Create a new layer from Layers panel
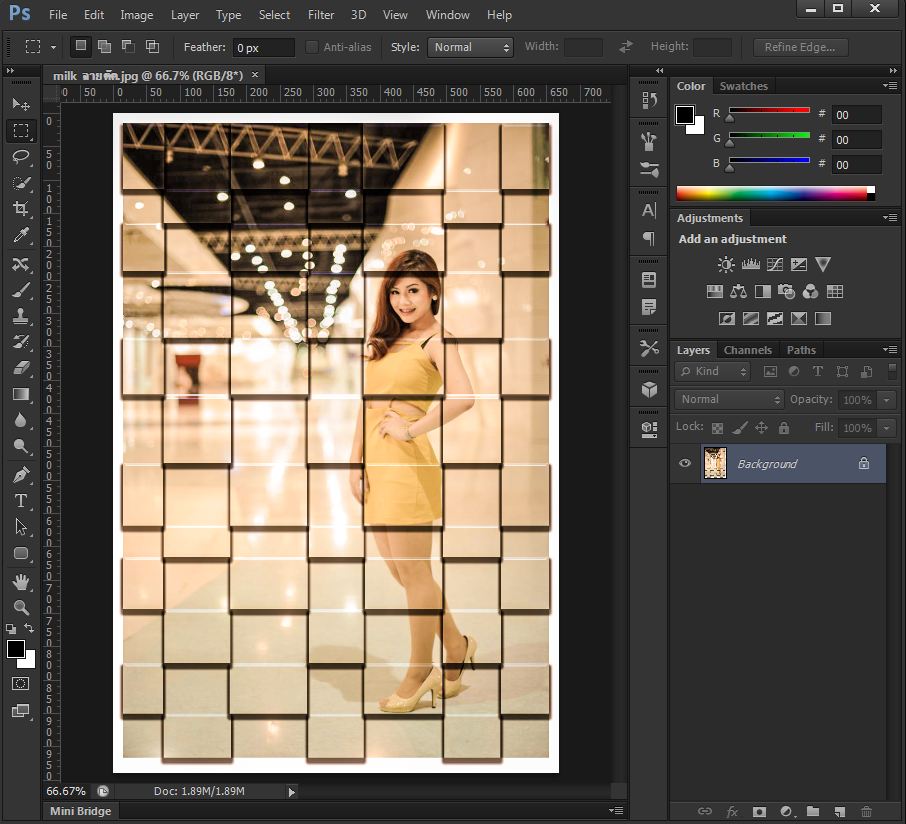This screenshot has height=824, width=906. tap(839, 811)
